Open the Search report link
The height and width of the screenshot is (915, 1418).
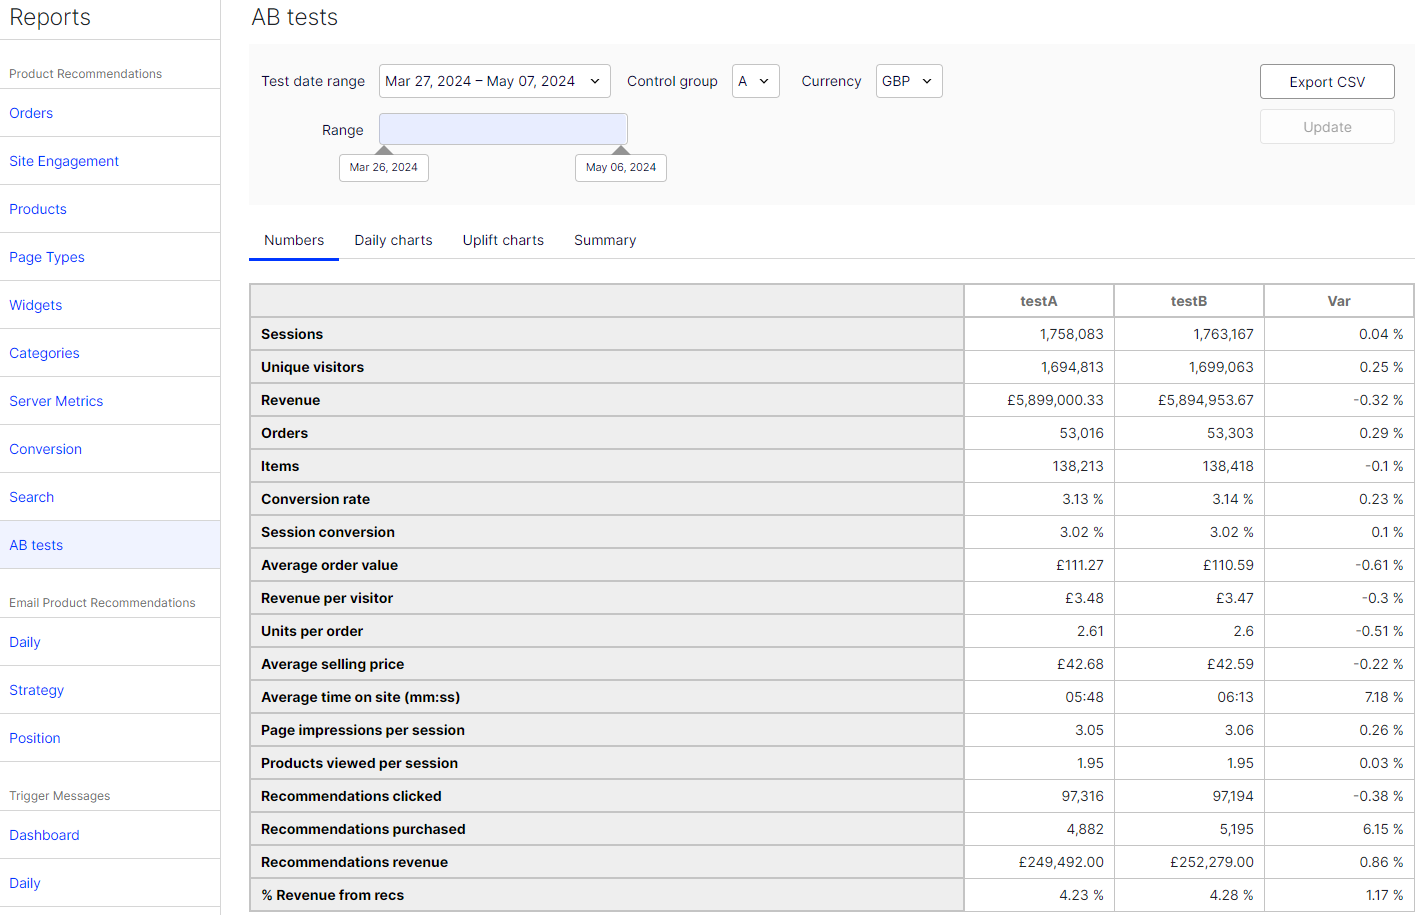(31, 497)
